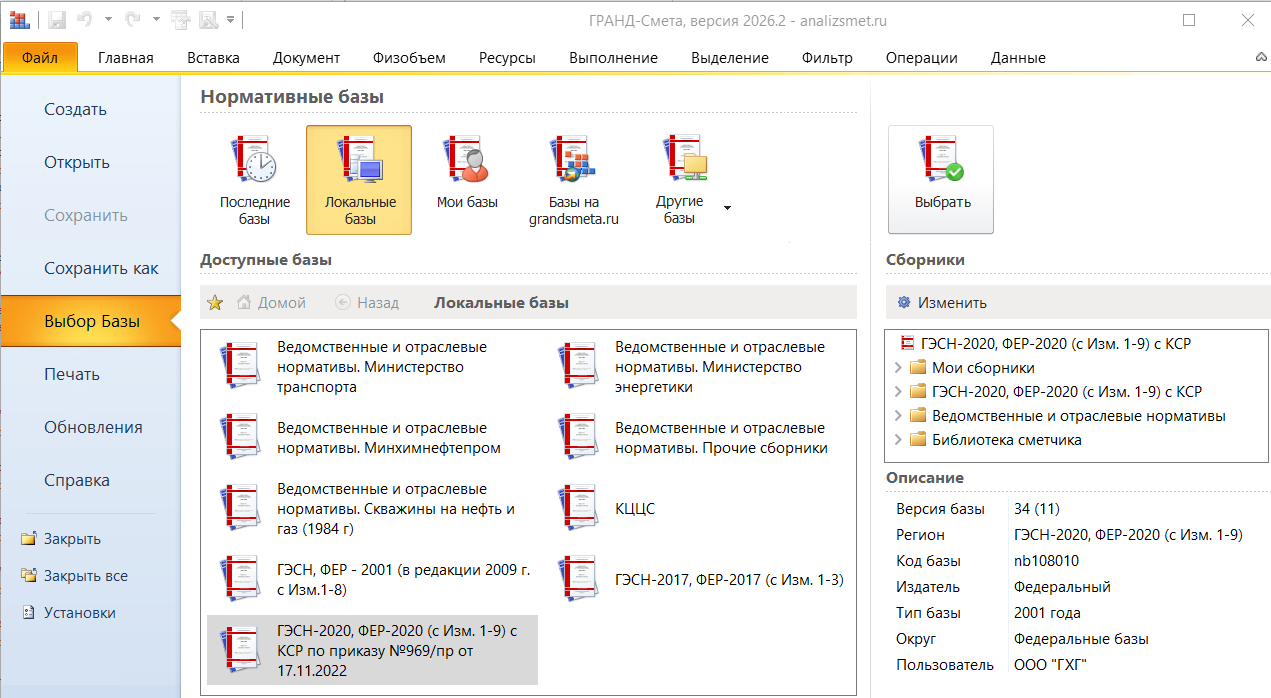The width and height of the screenshot is (1271, 698).
Task: Open Печать in the side menu
Action: coord(90,374)
